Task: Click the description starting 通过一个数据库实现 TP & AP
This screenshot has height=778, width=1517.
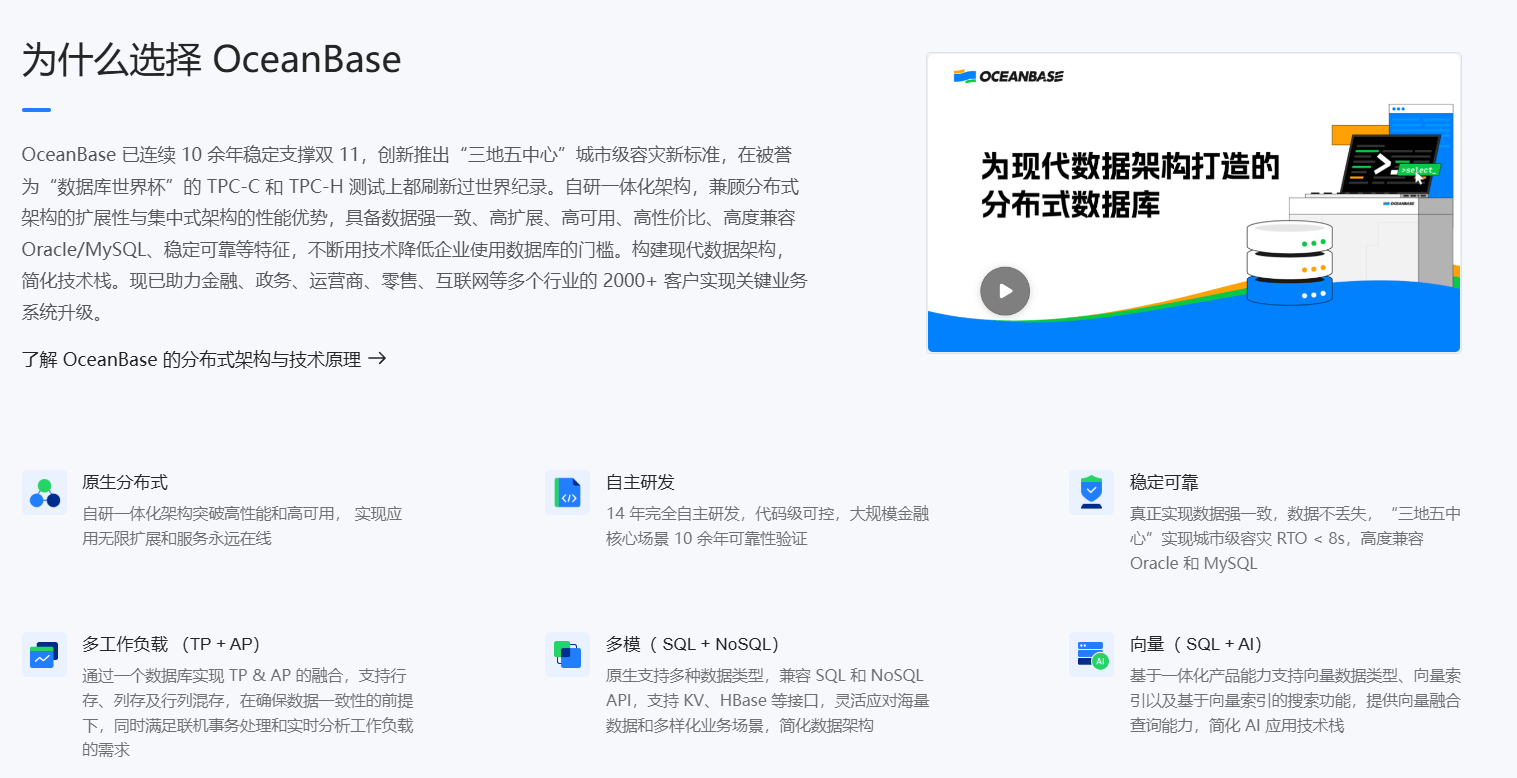Action: [x=248, y=712]
